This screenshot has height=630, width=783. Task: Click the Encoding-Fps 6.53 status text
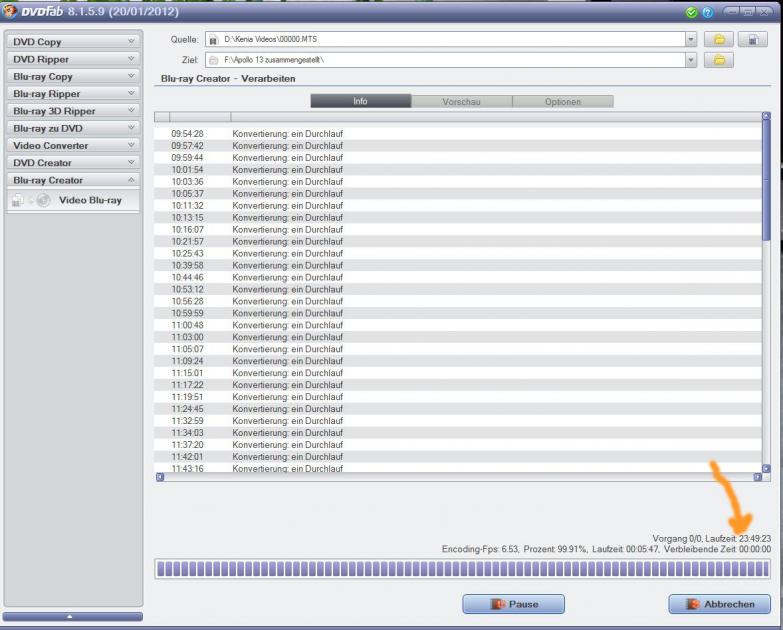[480, 549]
